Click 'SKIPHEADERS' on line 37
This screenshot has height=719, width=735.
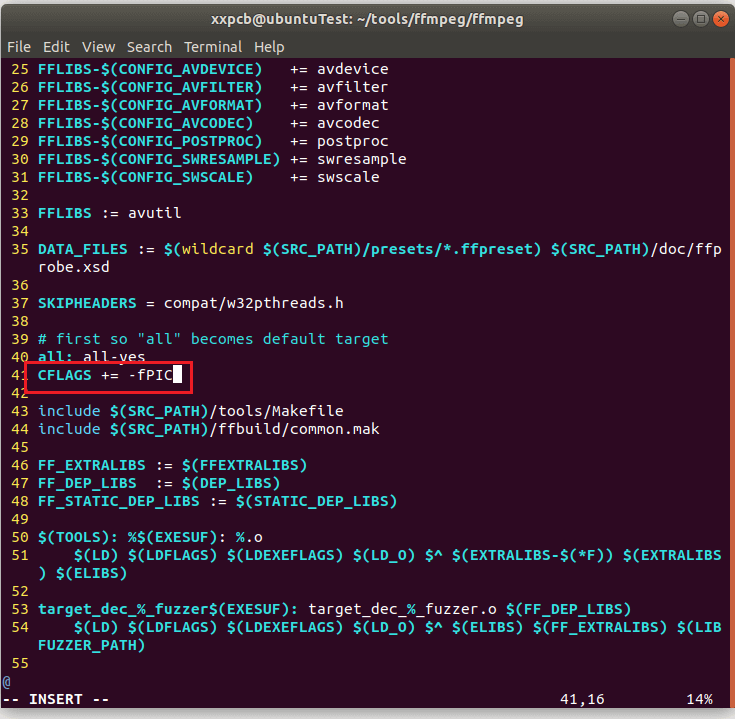(87, 303)
